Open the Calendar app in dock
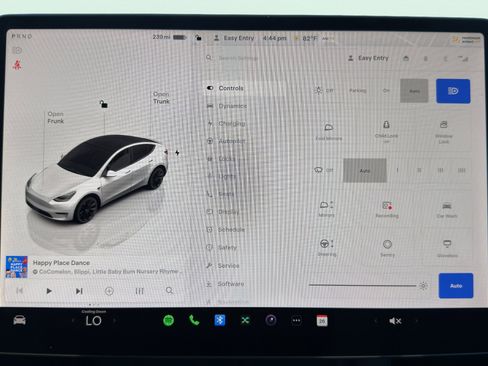488x366 pixels. (x=322, y=321)
